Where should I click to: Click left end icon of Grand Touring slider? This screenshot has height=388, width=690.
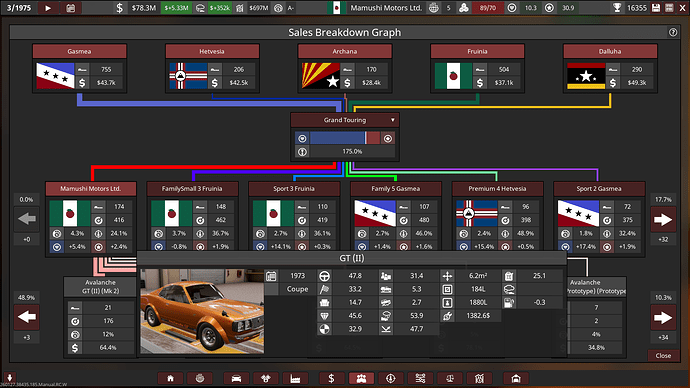302,139
